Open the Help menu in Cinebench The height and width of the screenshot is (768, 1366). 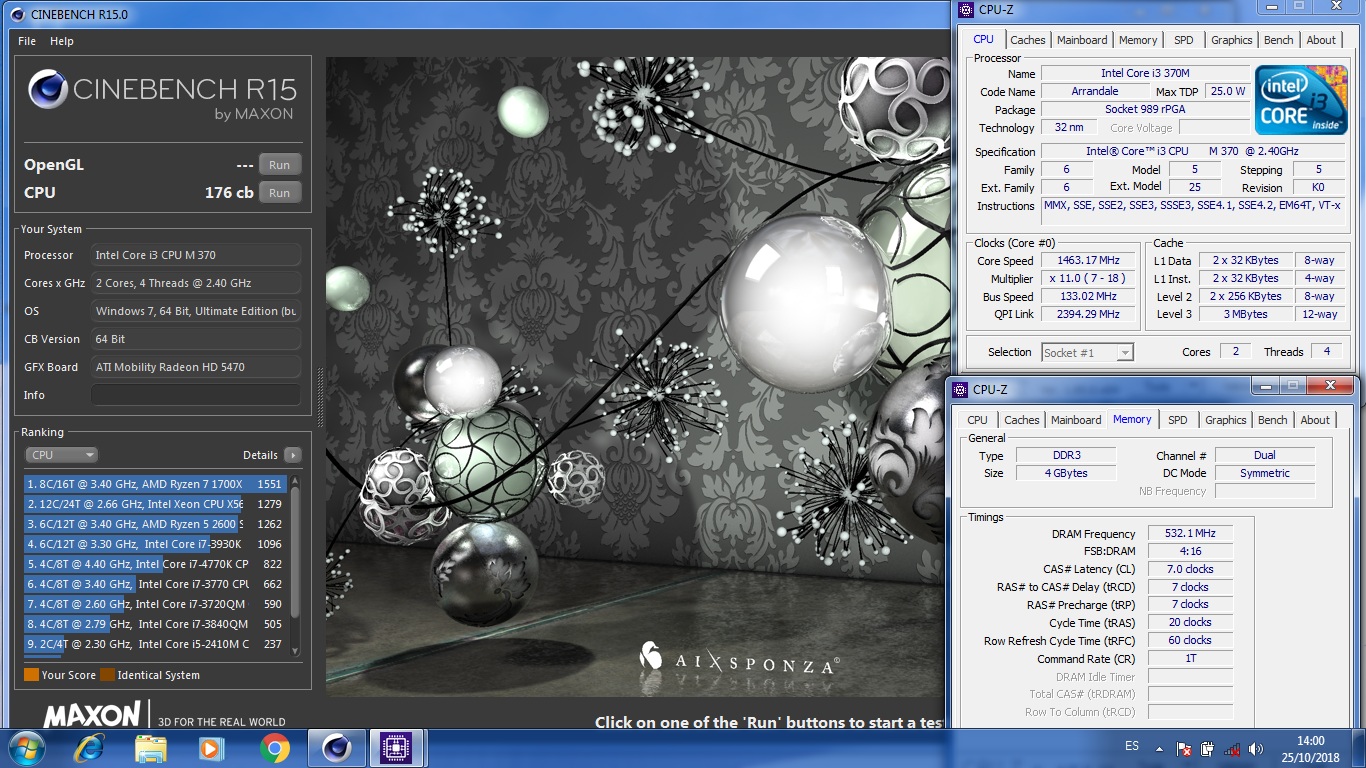62,41
